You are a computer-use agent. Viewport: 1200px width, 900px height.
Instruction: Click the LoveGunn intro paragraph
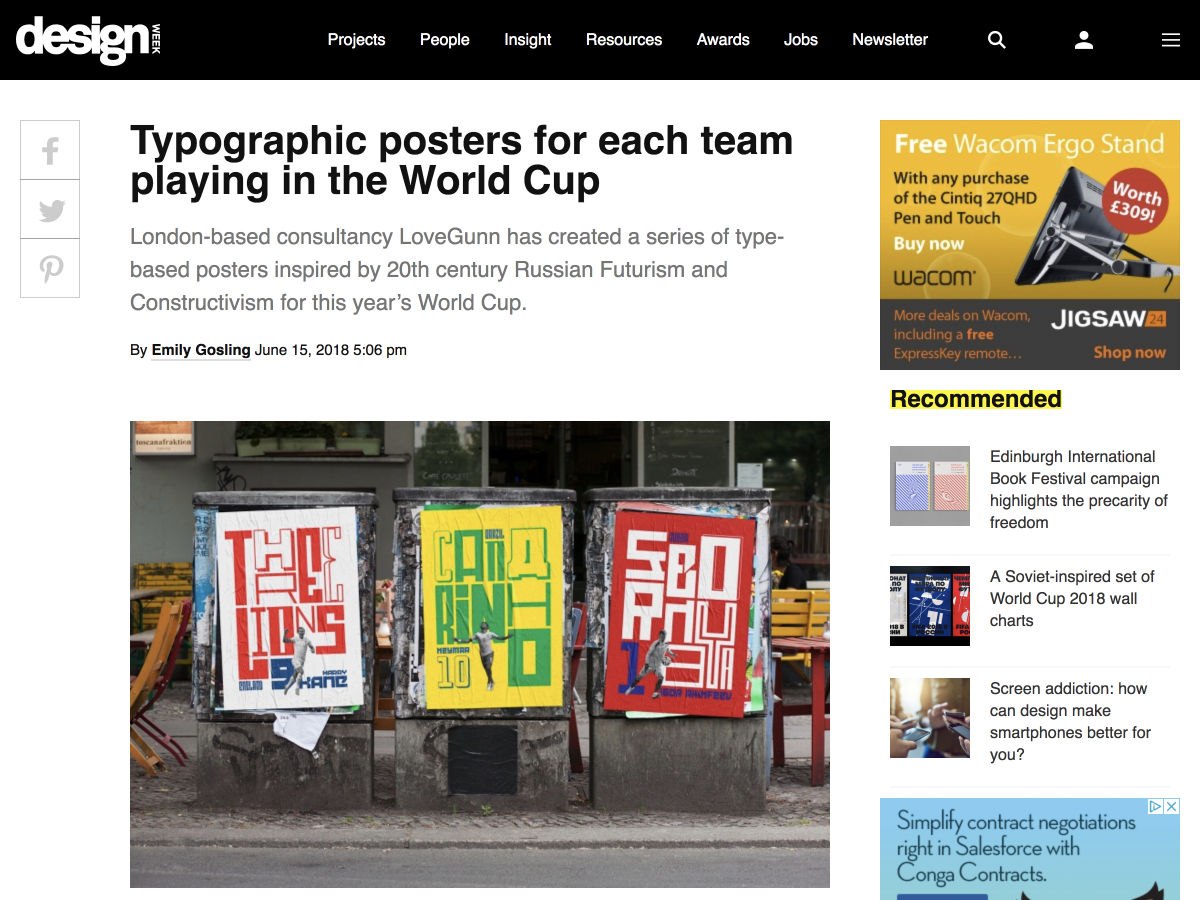(457, 270)
